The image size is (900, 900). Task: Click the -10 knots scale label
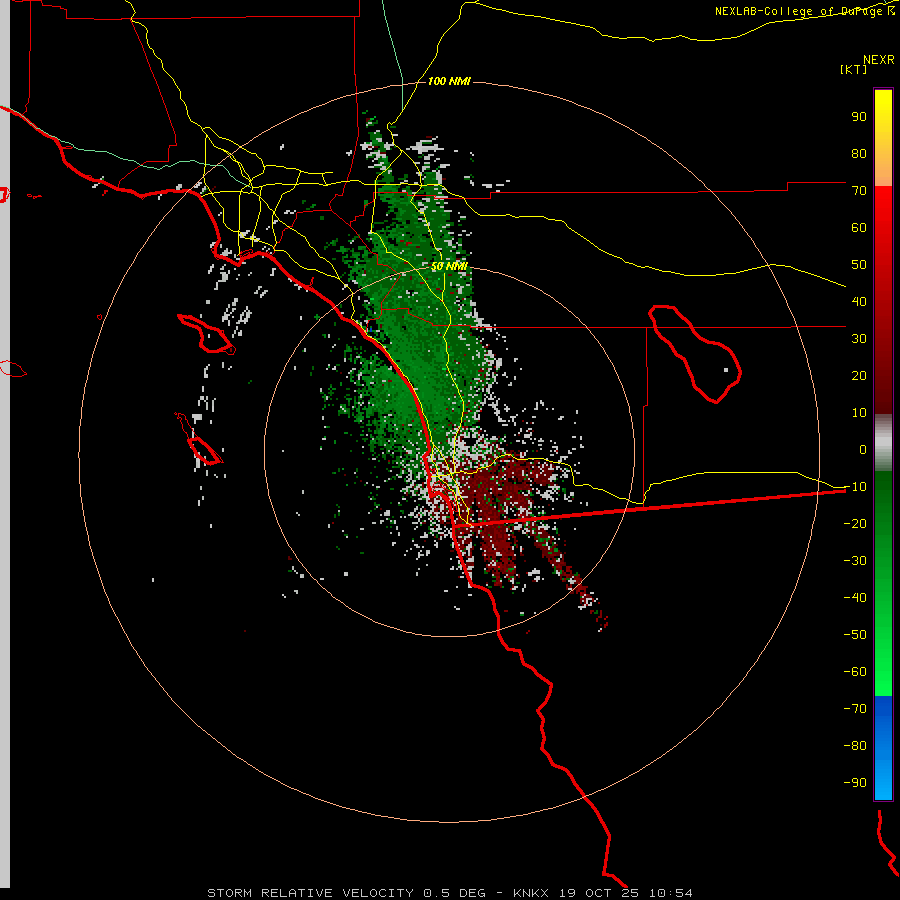tap(855, 487)
